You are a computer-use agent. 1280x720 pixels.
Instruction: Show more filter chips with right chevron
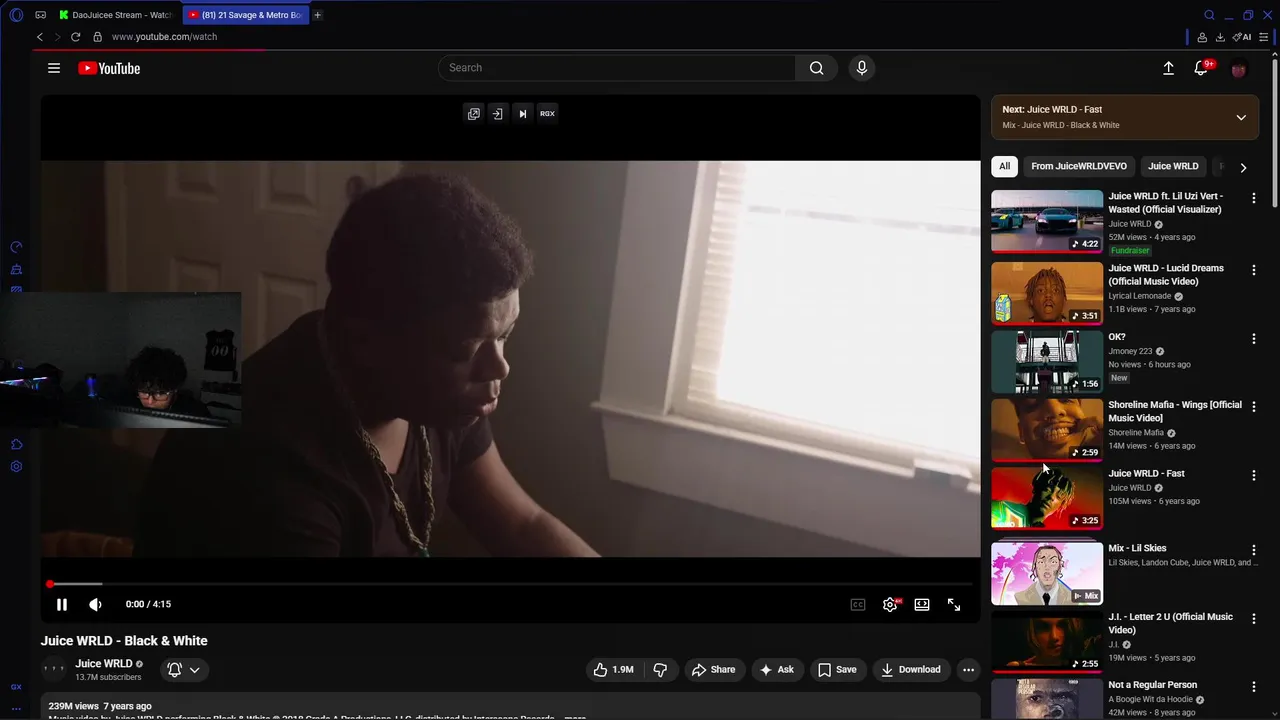coord(1243,168)
